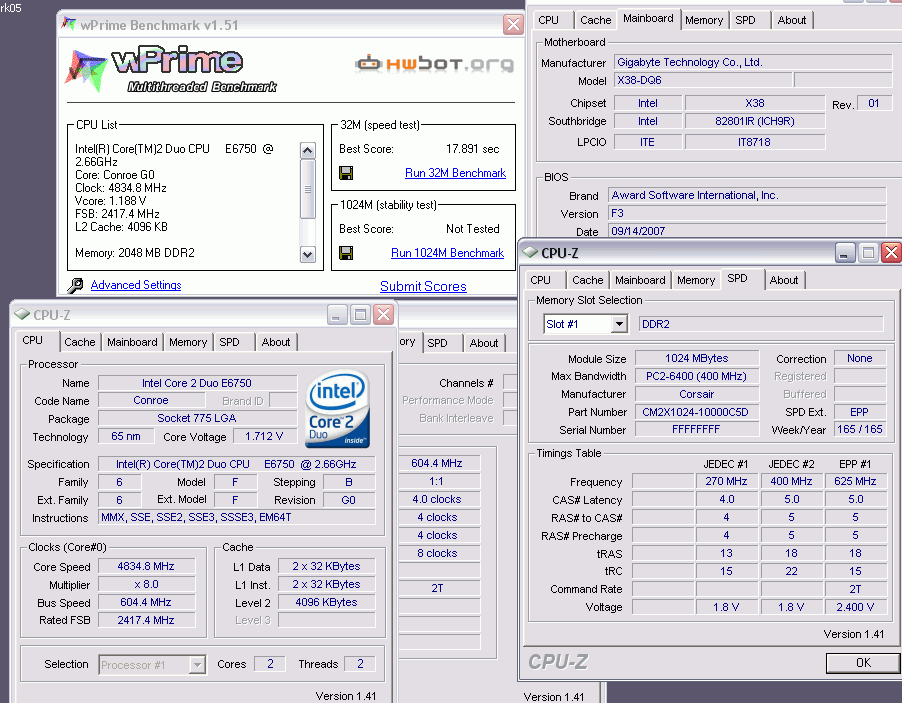902x703 pixels.
Task: Select CPU tab in CPU-Z SPD window
Action: pyautogui.click(x=540, y=280)
